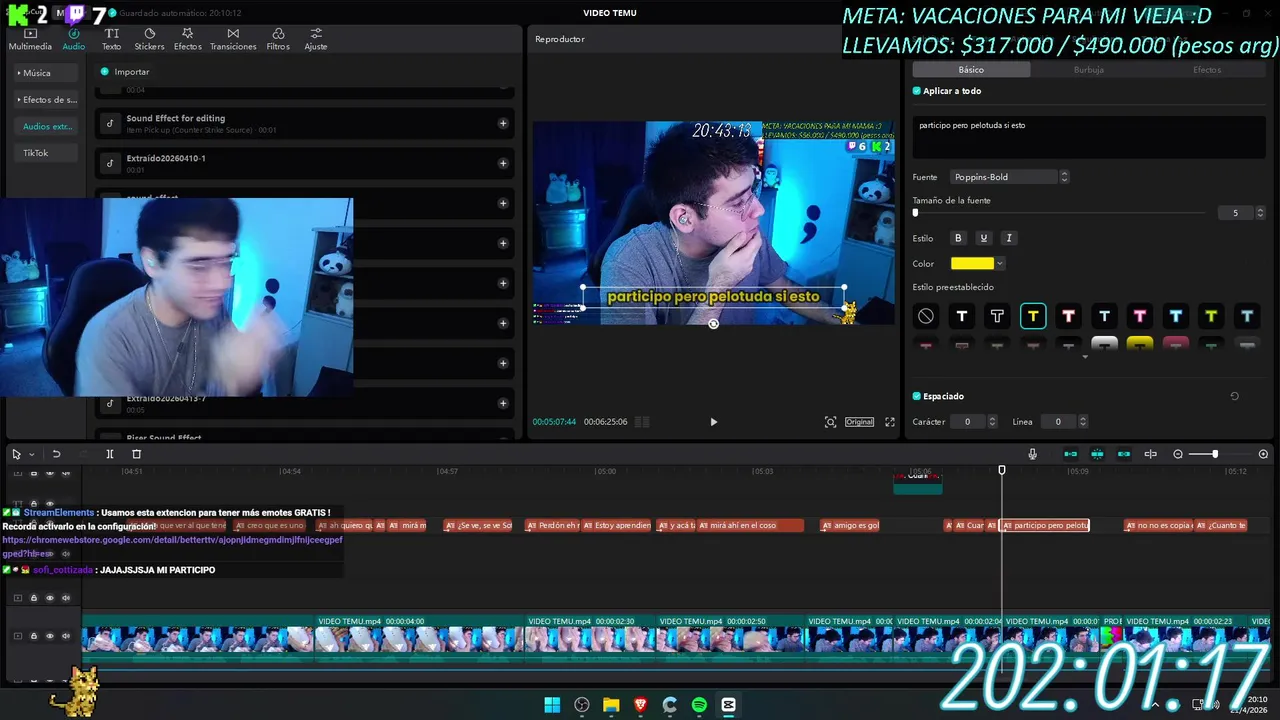Select the pointer tool in timeline toolbar
This screenshot has height=720, width=1280.
(x=16, y=454)
